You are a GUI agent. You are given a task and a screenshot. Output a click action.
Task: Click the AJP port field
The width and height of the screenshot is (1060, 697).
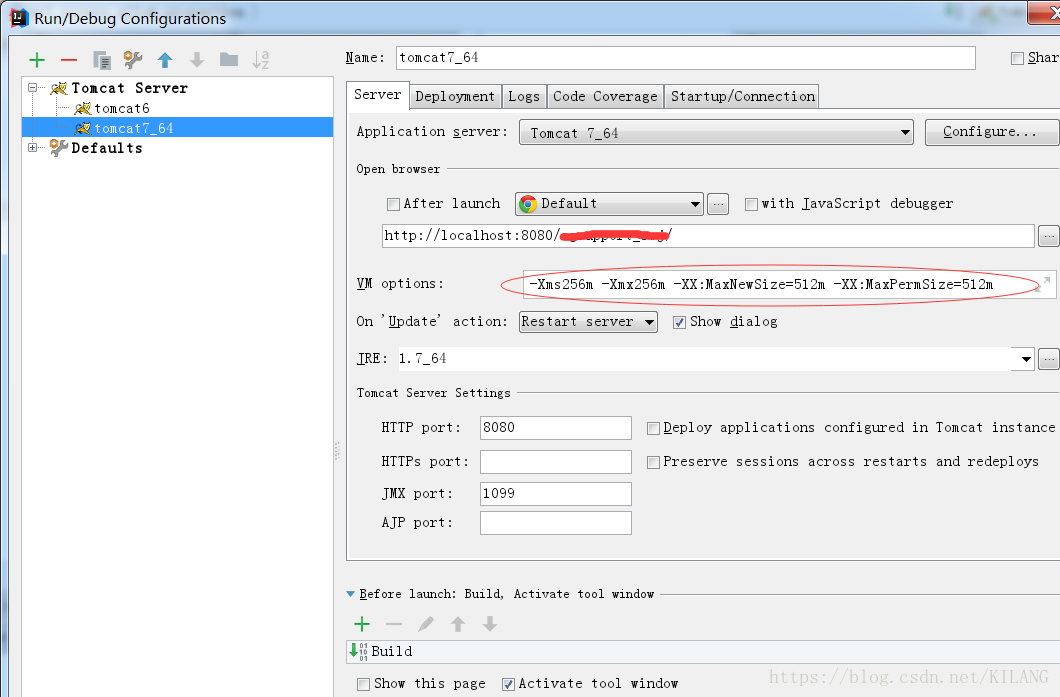click(x=556, y=523)
